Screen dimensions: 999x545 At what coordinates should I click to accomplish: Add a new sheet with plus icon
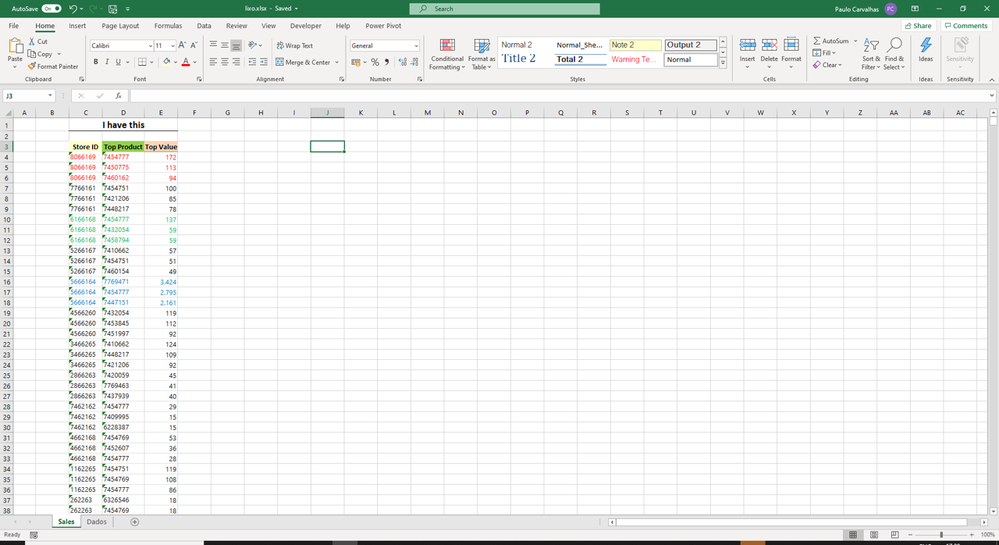(x=134, y=522)
